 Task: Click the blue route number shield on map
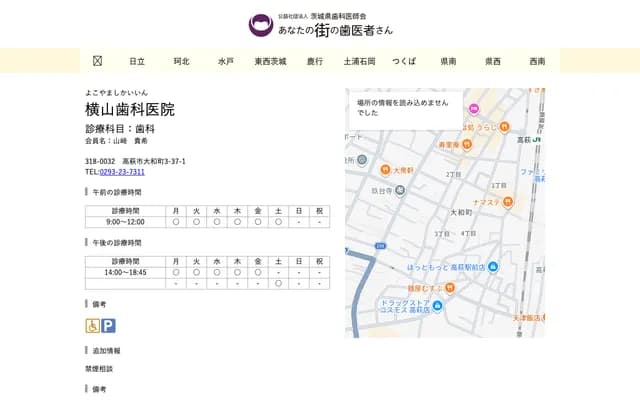tap(380, 246)
